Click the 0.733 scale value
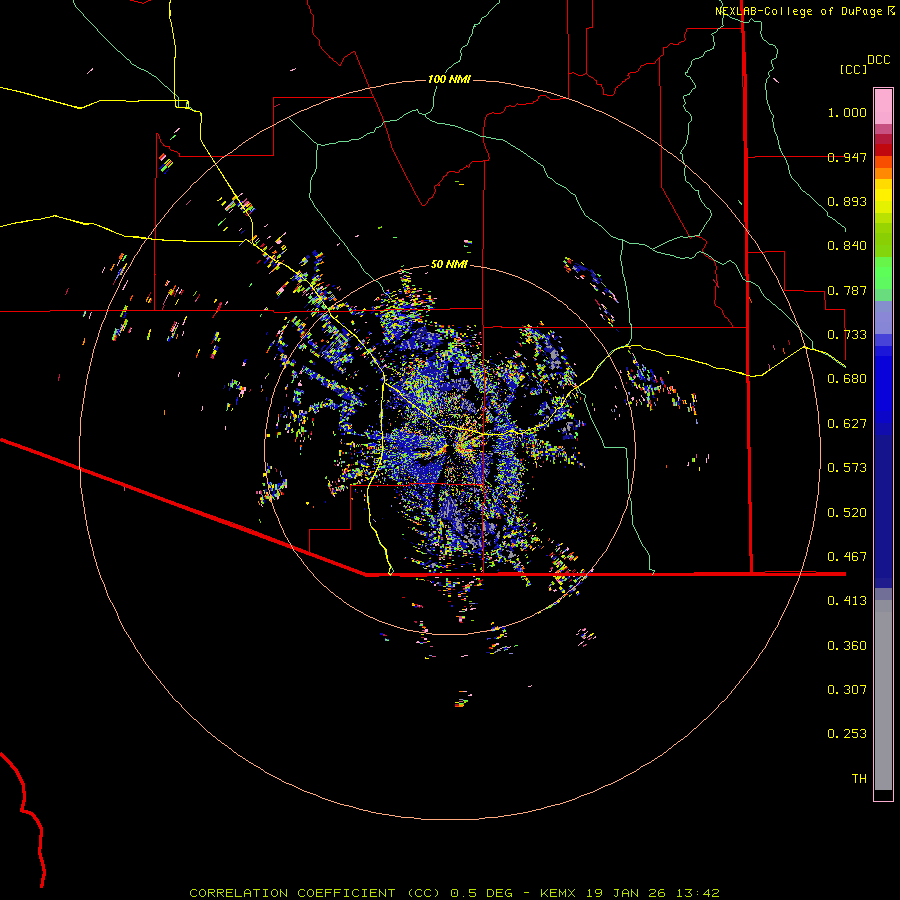Image resolution: width=900 pixels, height=900 pixels. tap(847, 335)
